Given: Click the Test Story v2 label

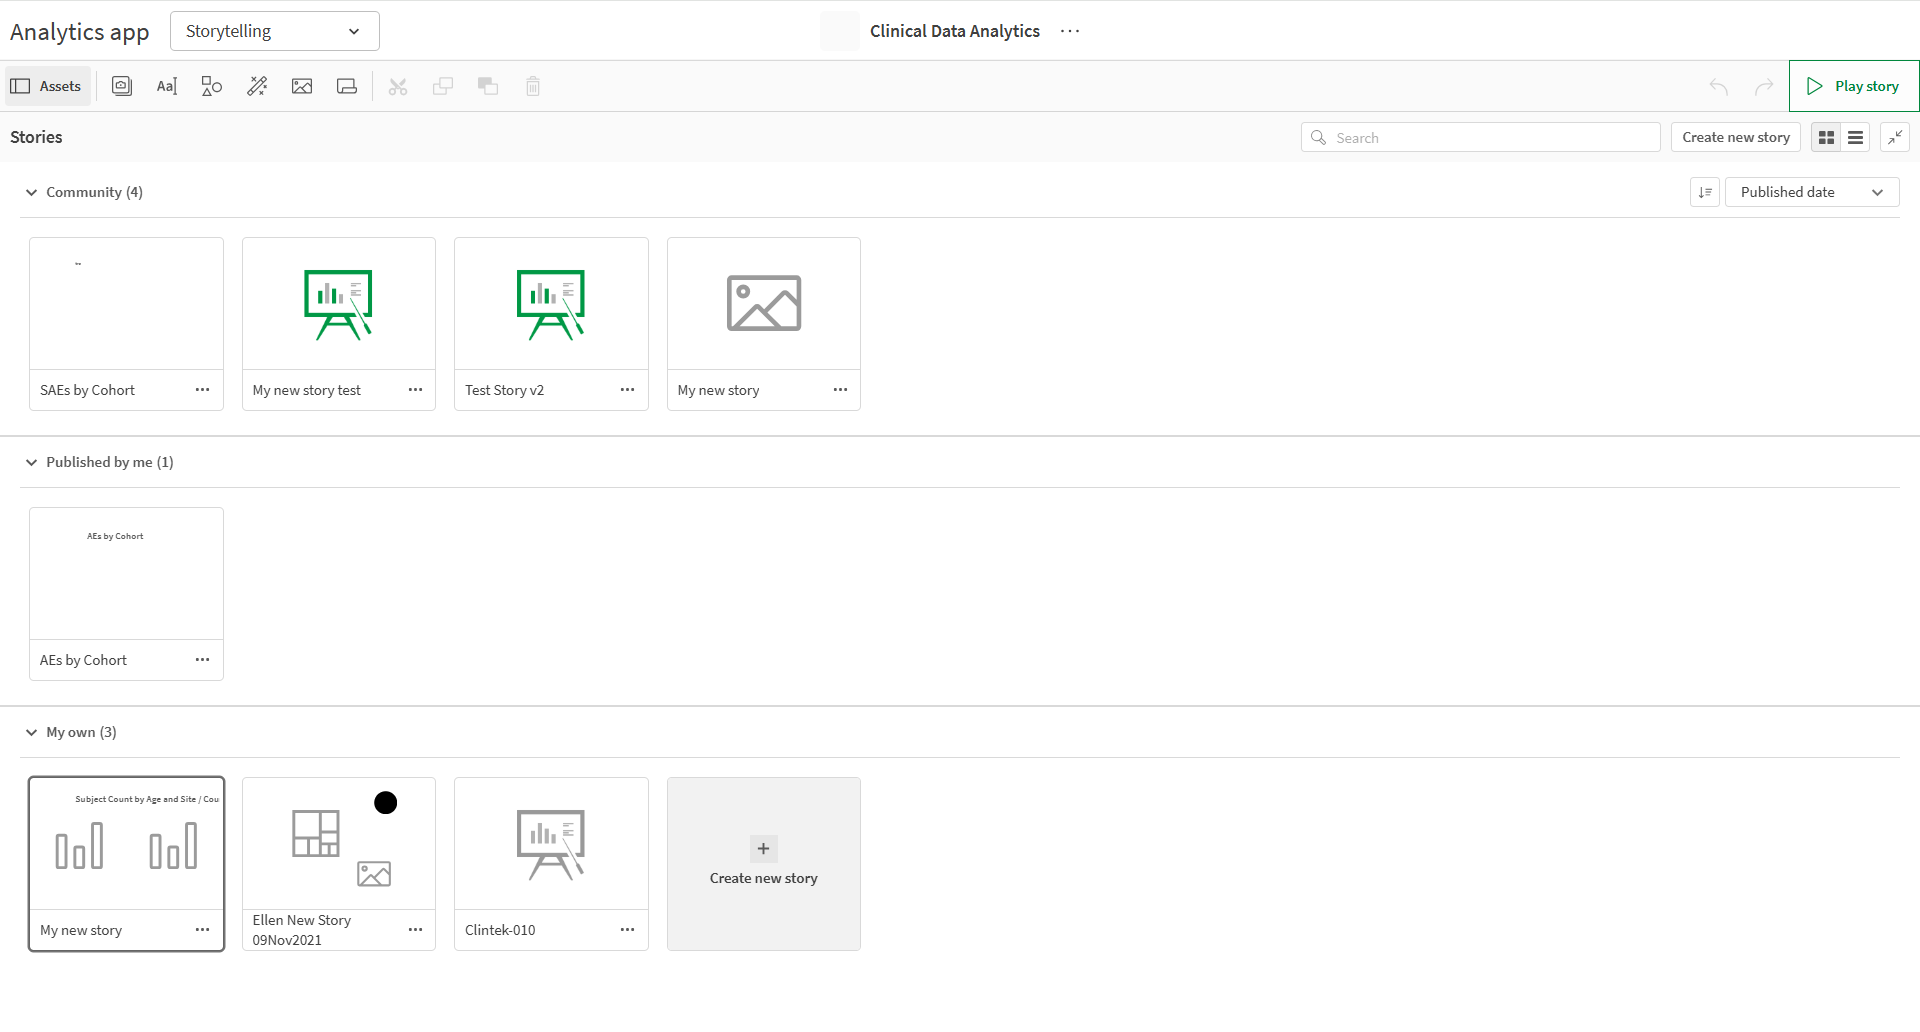Looking at the screenshot, I should click(x=504, y=390).
